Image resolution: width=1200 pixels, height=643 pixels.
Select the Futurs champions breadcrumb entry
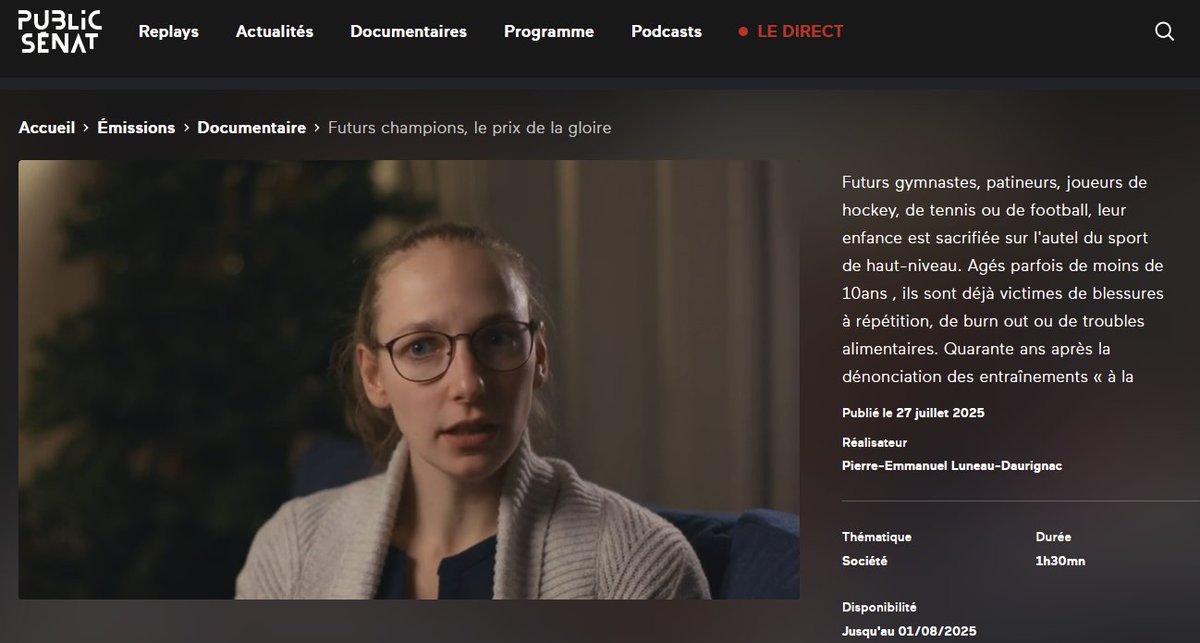click(471, 127)
